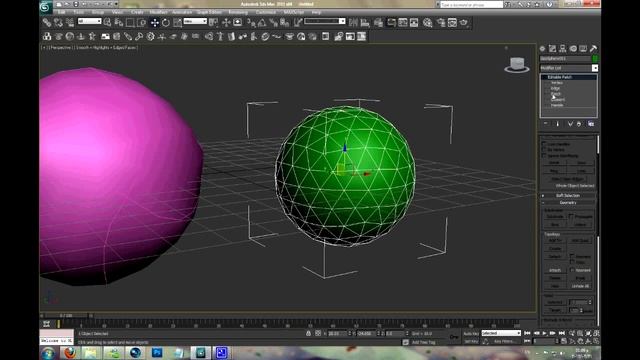The height and width of the screenshot is (360, 640).
Task: Activate the Select and Scale tool
Action: 177,22
